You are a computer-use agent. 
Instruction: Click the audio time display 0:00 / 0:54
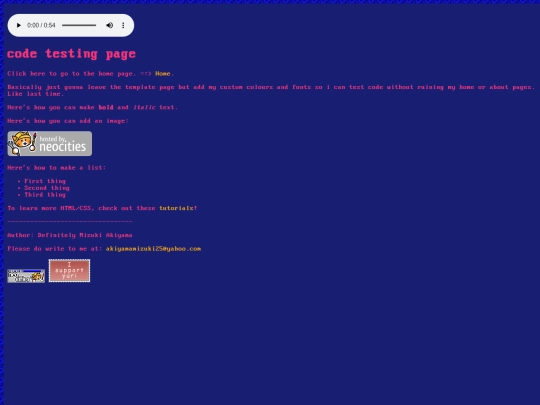pos(41,25)
